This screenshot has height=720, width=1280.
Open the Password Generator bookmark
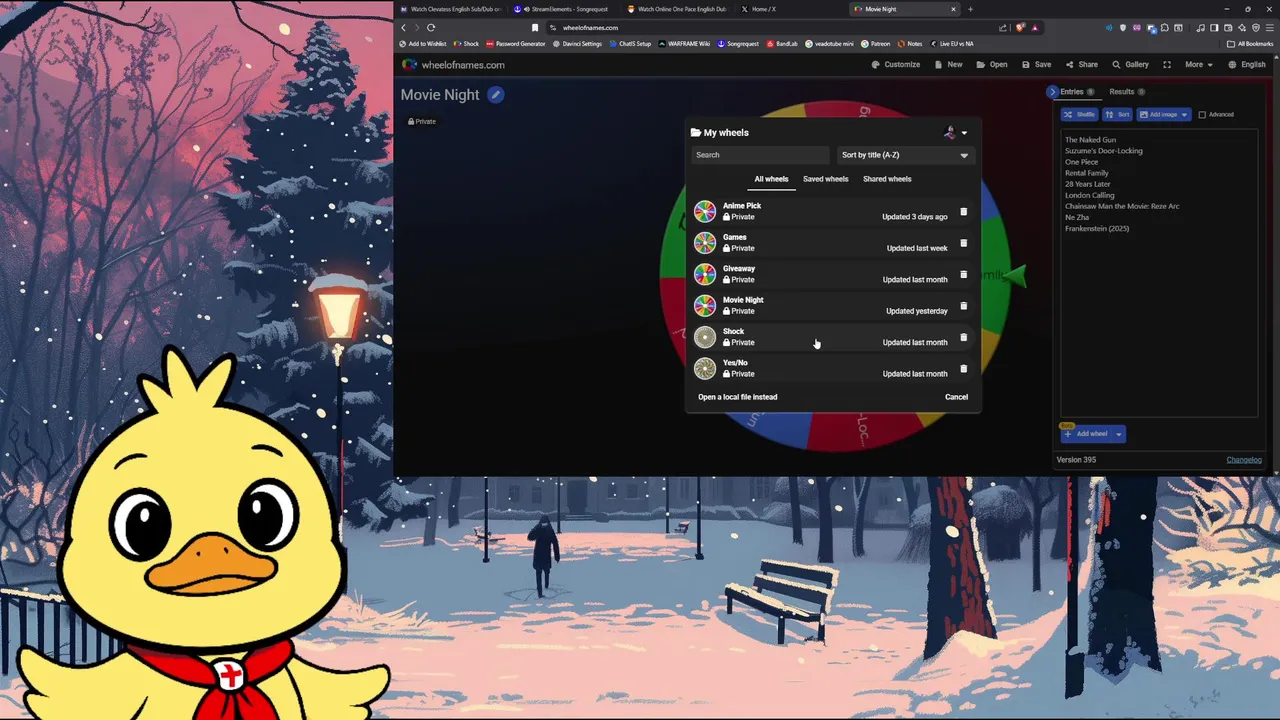(516, 44)
